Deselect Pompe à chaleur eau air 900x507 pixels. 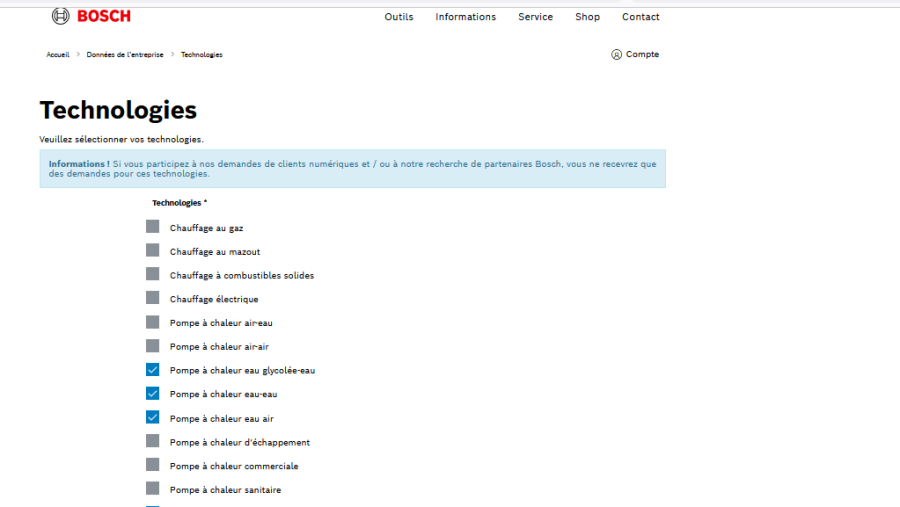(152, 417)
